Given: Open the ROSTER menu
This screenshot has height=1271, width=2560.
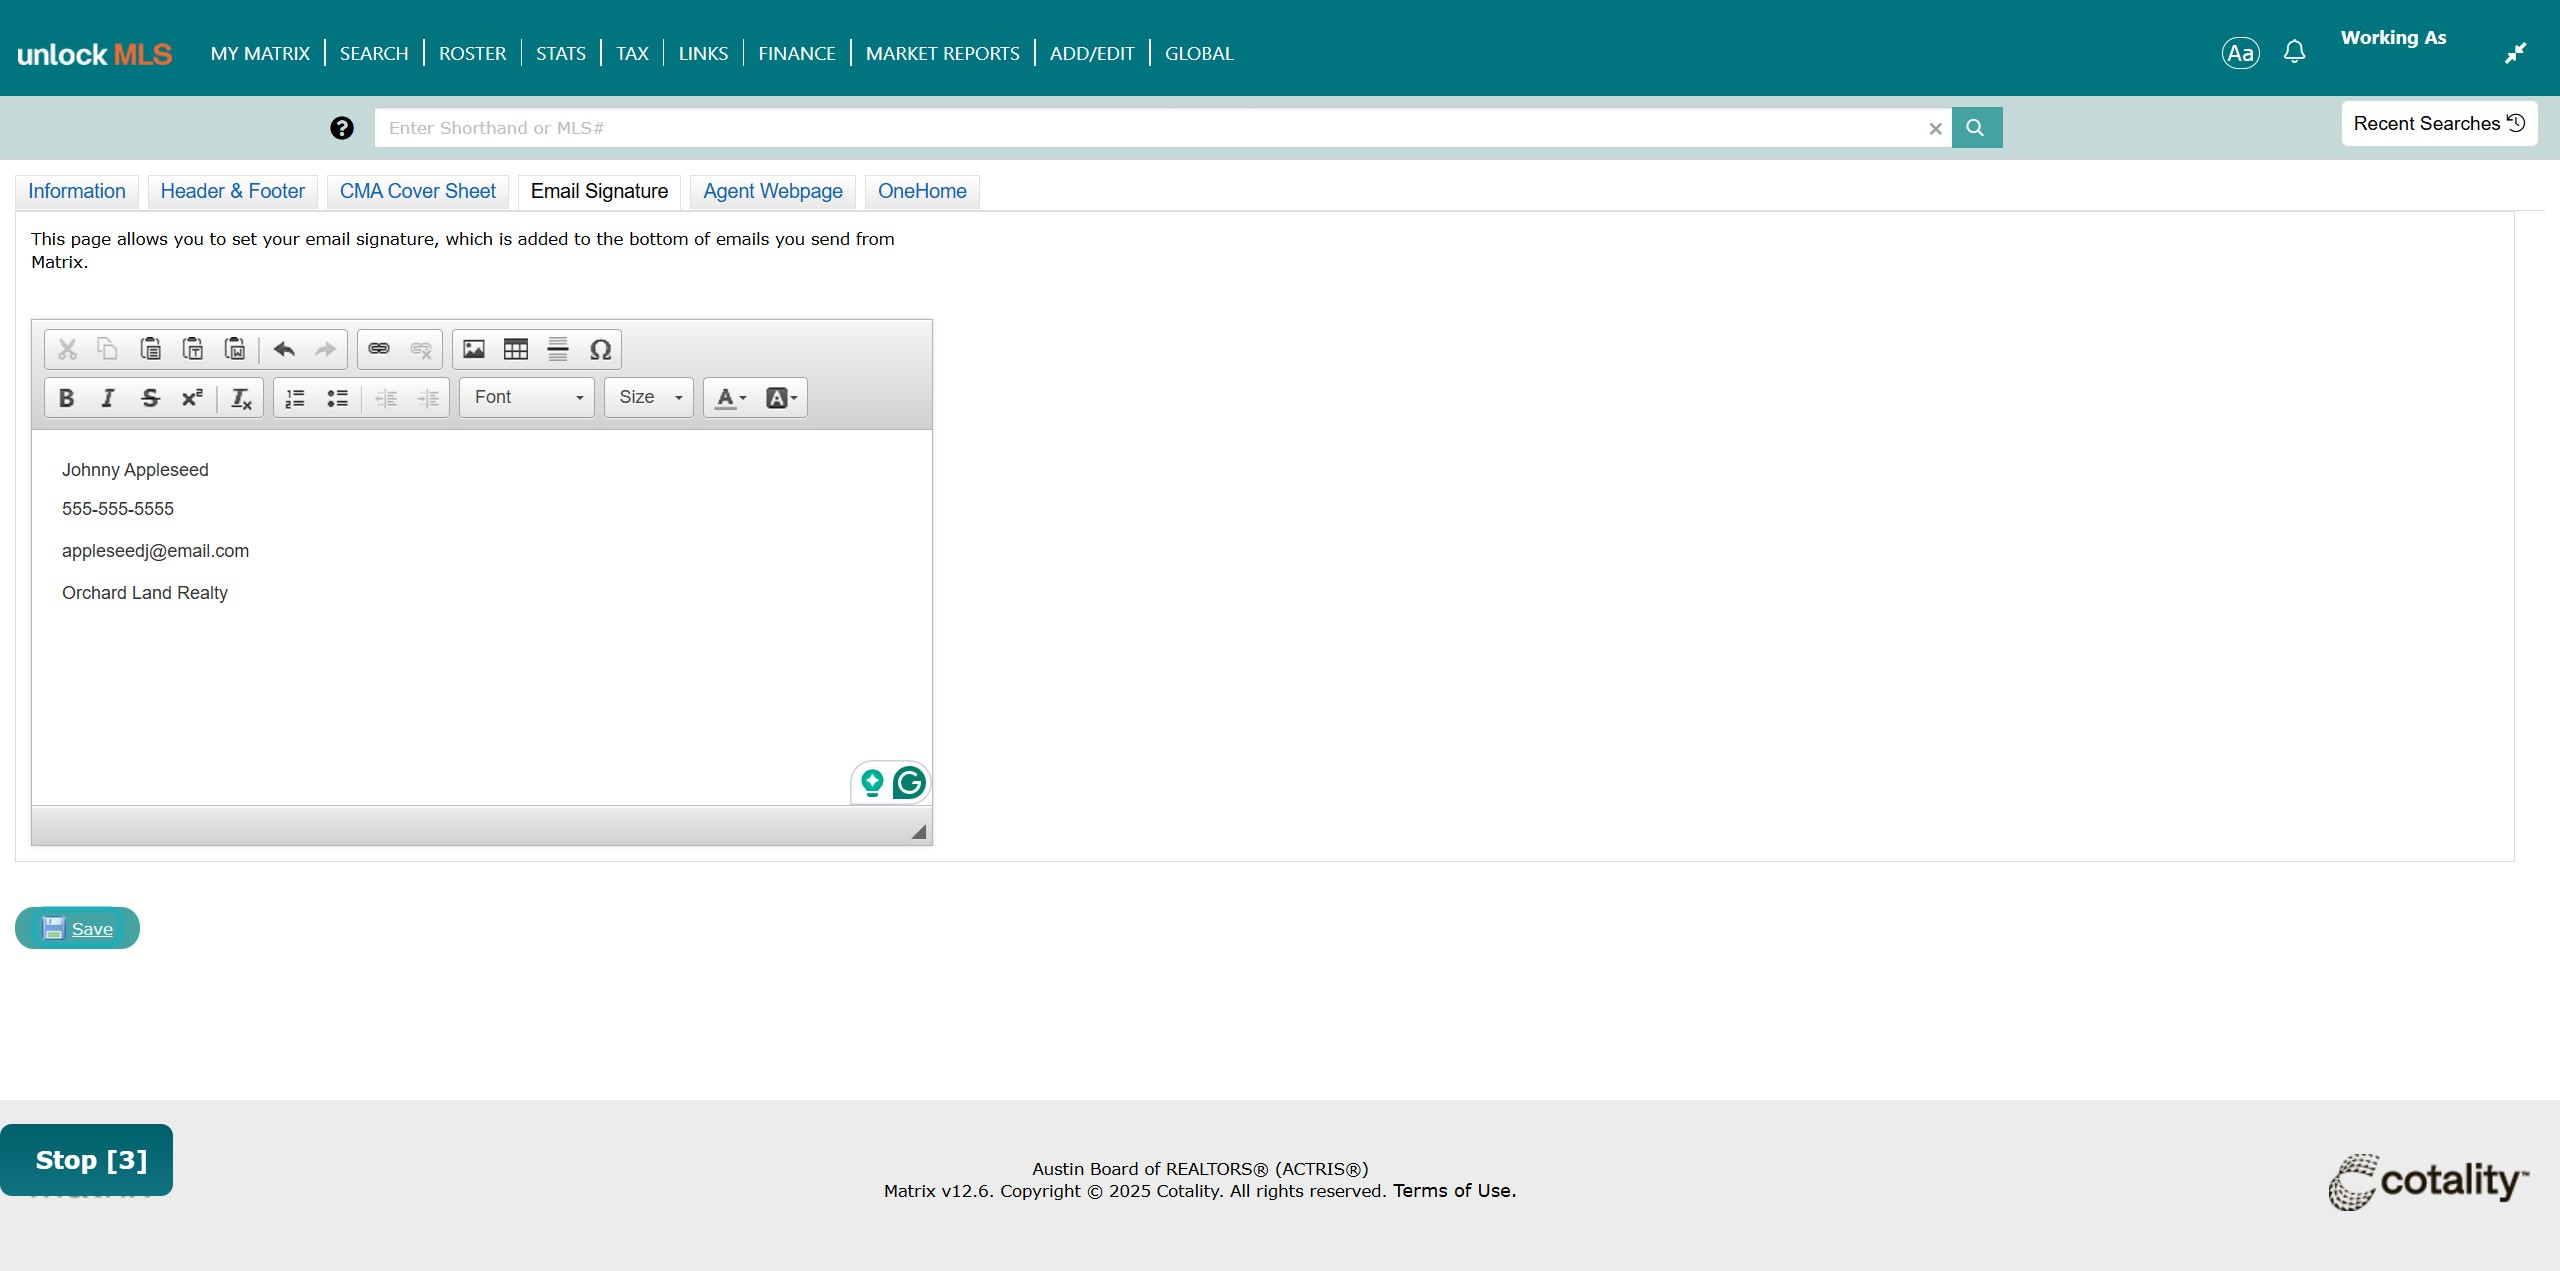Looking at the screenshot, I should tap(472, 53).
